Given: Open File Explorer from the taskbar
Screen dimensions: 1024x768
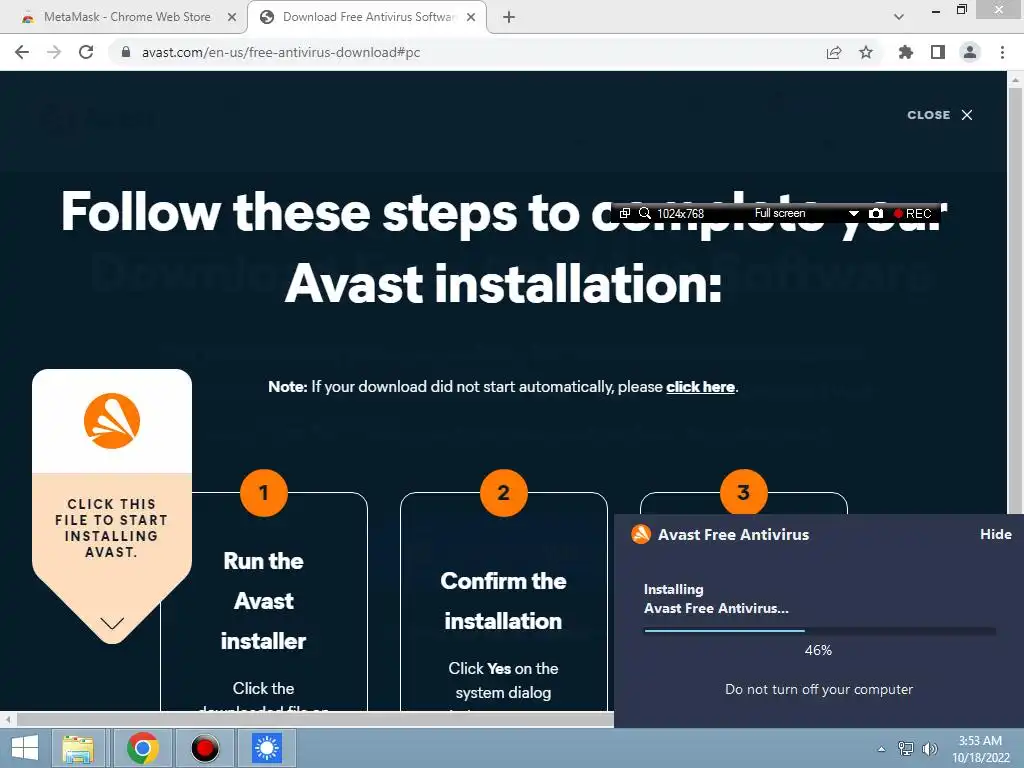Looking at the screenshot, I should click(x=78, y=748).
